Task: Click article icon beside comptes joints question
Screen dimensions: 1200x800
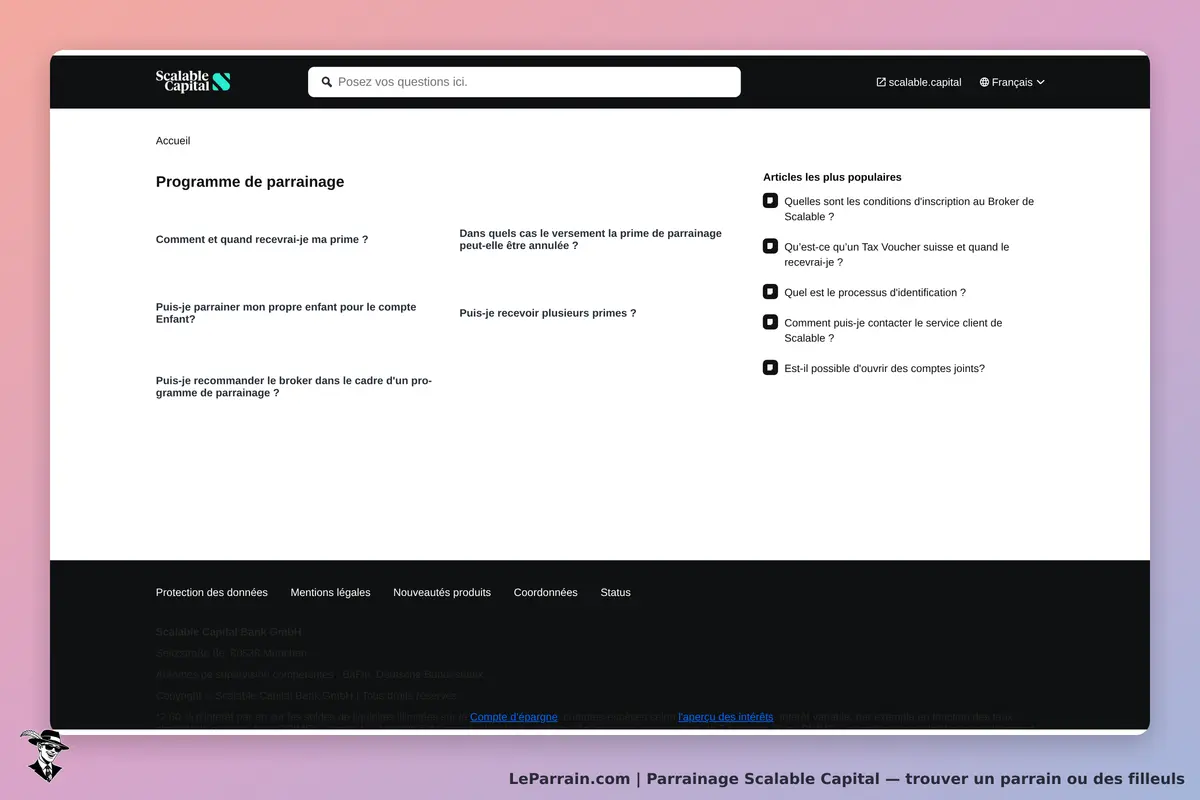Action: coord(770,367)
